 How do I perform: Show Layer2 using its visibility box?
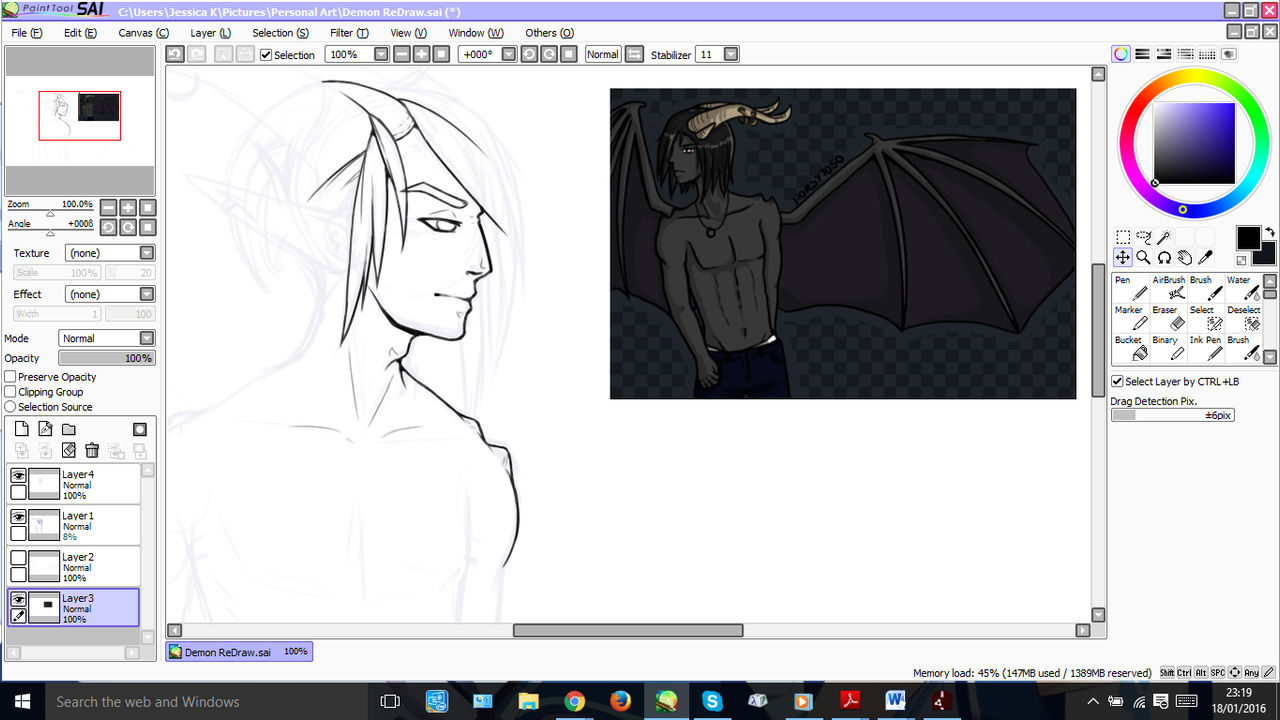click(18, 558)
